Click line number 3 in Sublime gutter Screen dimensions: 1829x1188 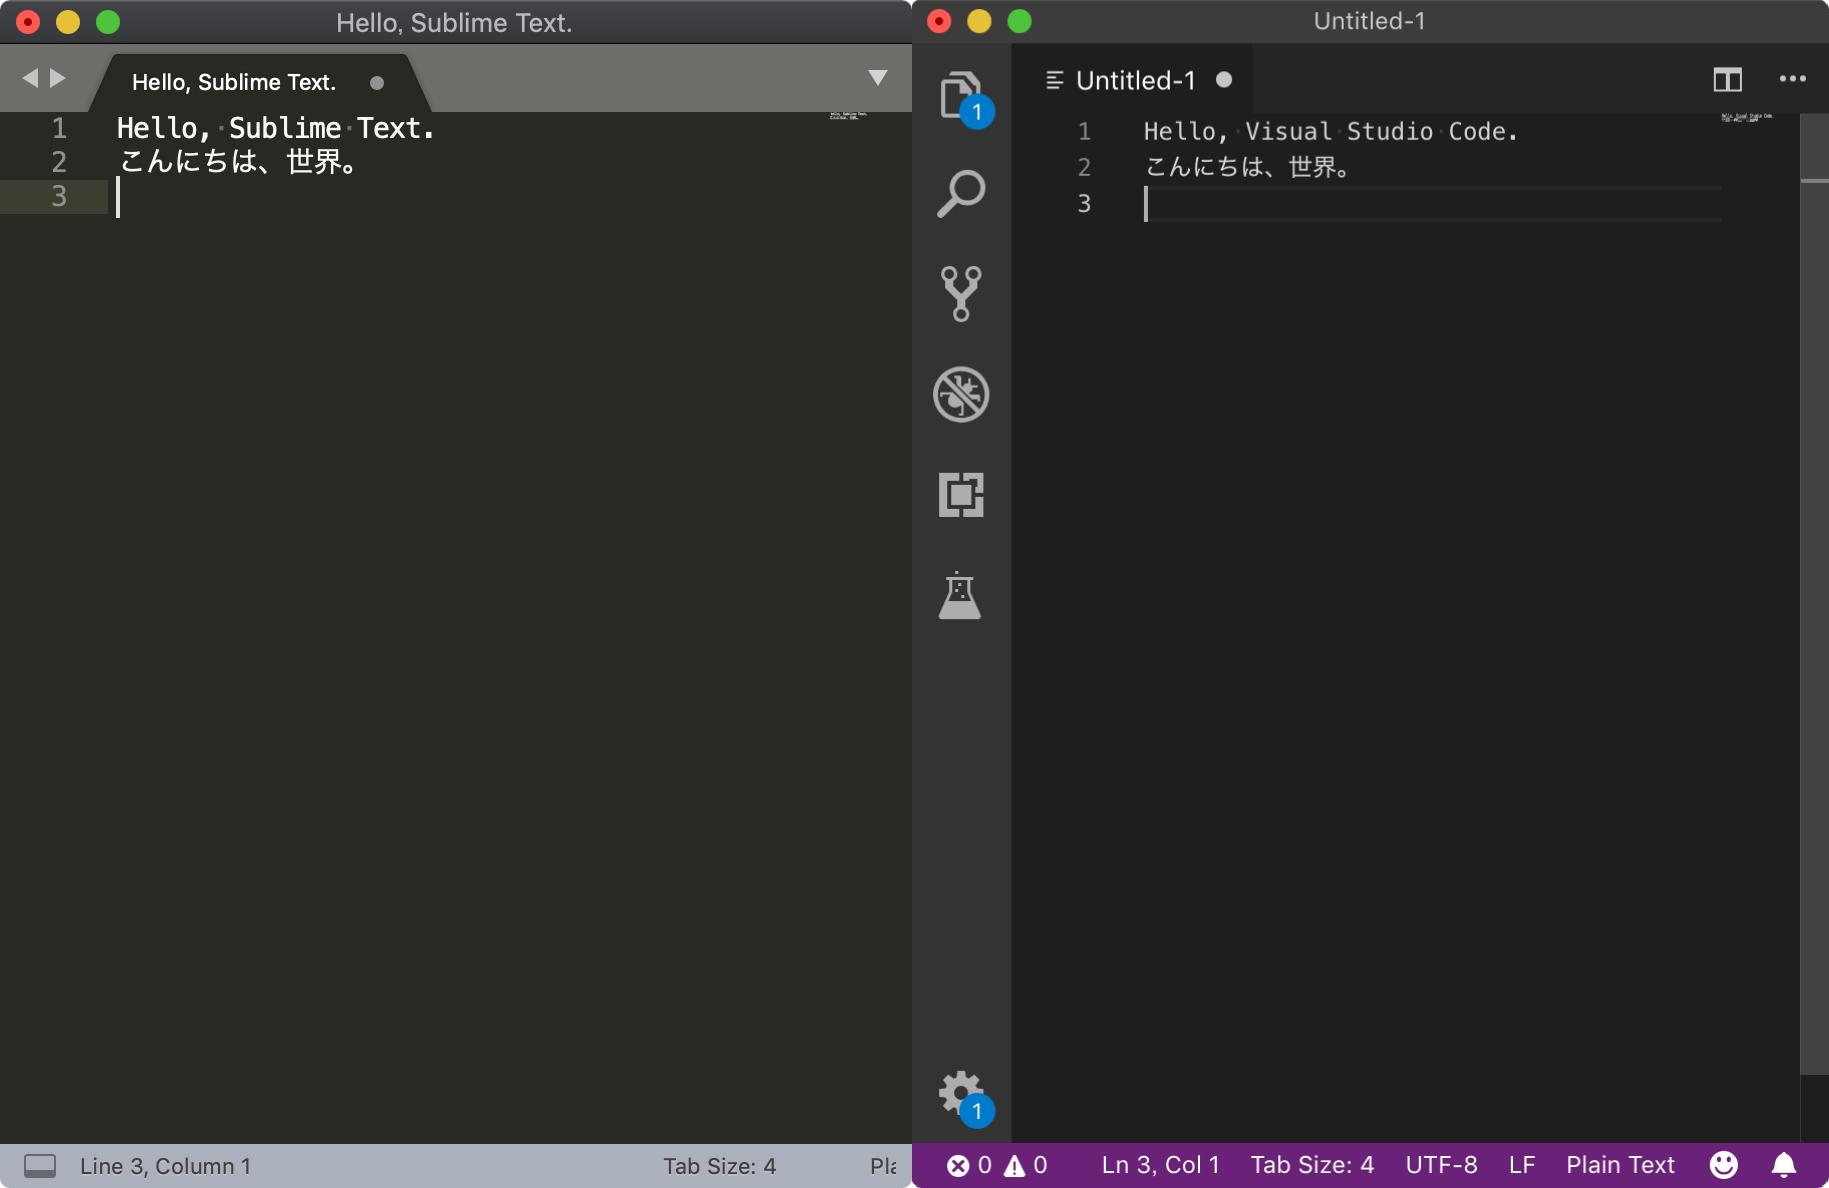59,196
